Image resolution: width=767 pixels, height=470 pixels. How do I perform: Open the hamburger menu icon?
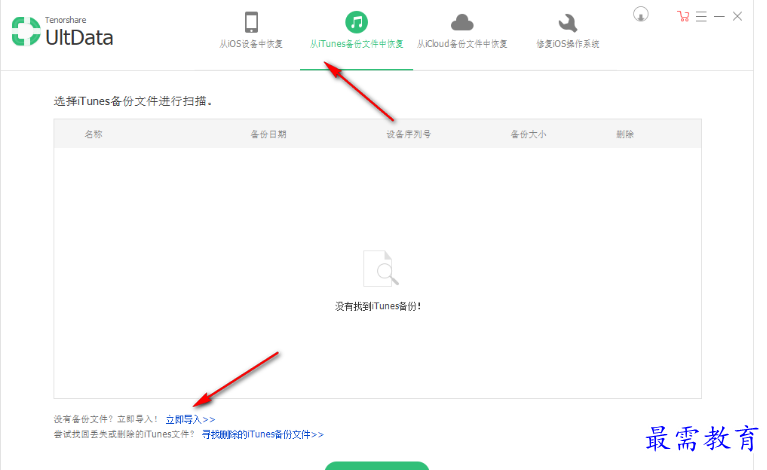pos(701,17)
